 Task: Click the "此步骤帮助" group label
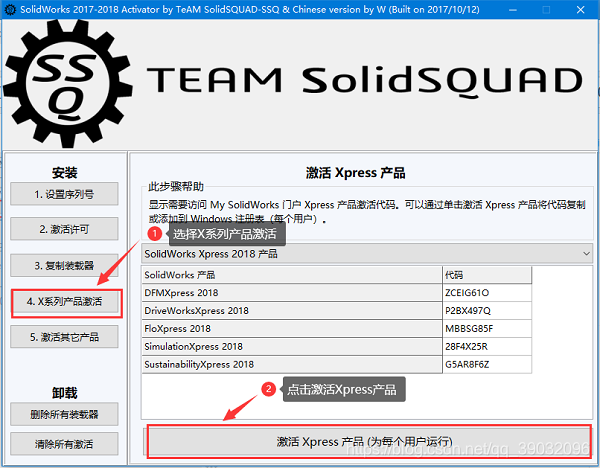[x=176, y=187]
